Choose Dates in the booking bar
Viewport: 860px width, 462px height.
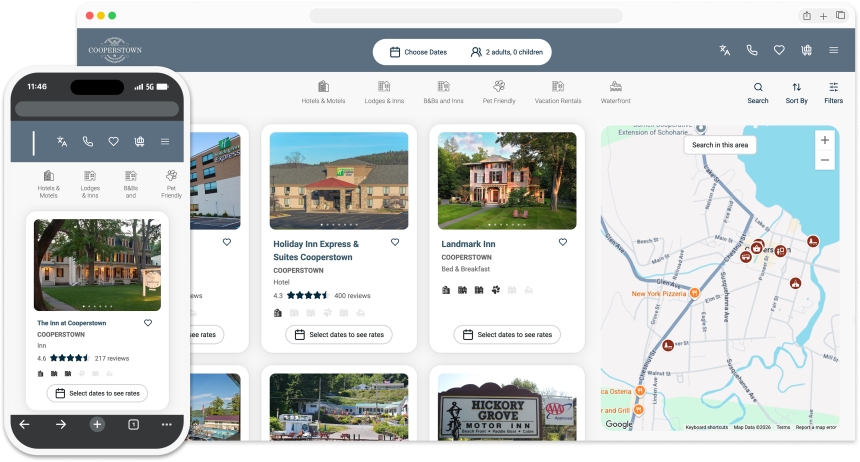418,52
